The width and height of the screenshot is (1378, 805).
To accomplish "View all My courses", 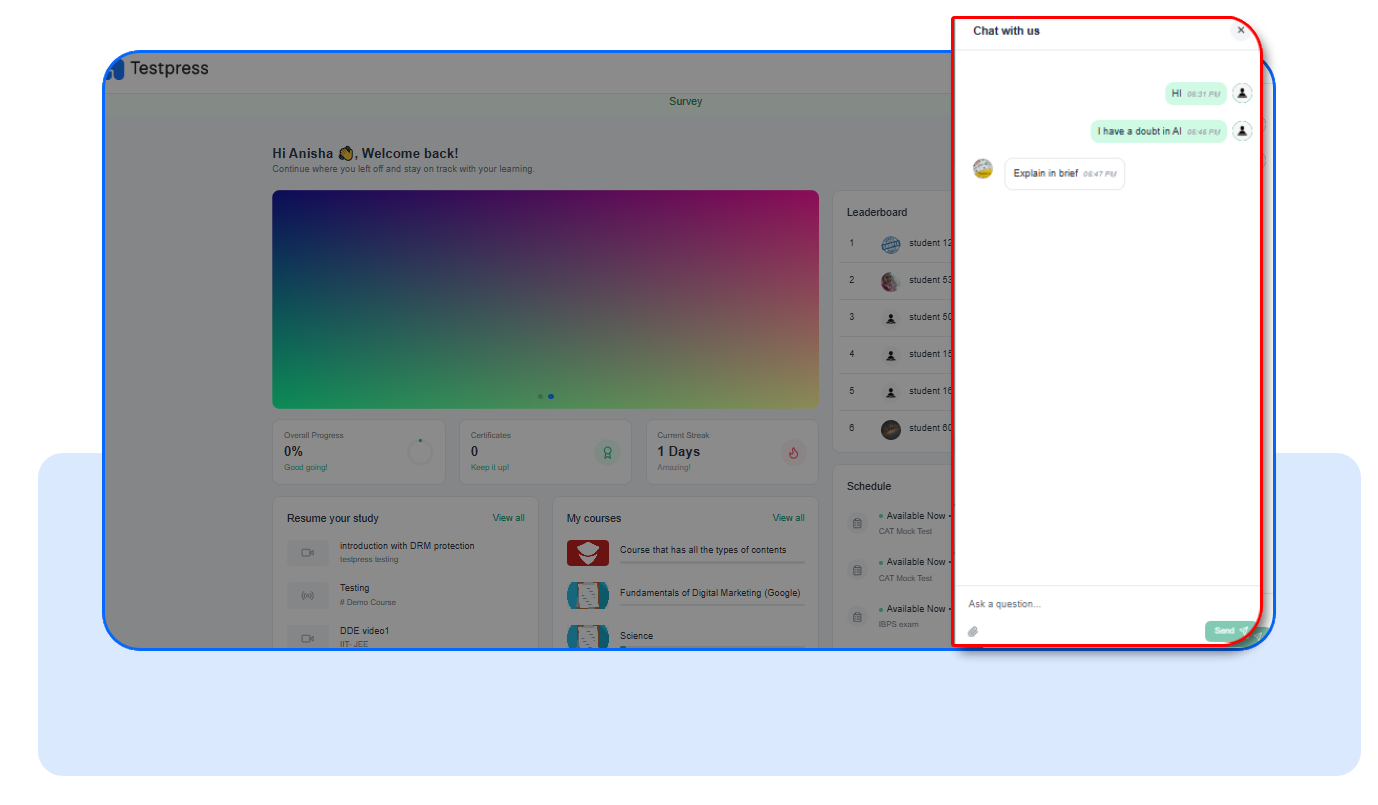I will 788,518.
